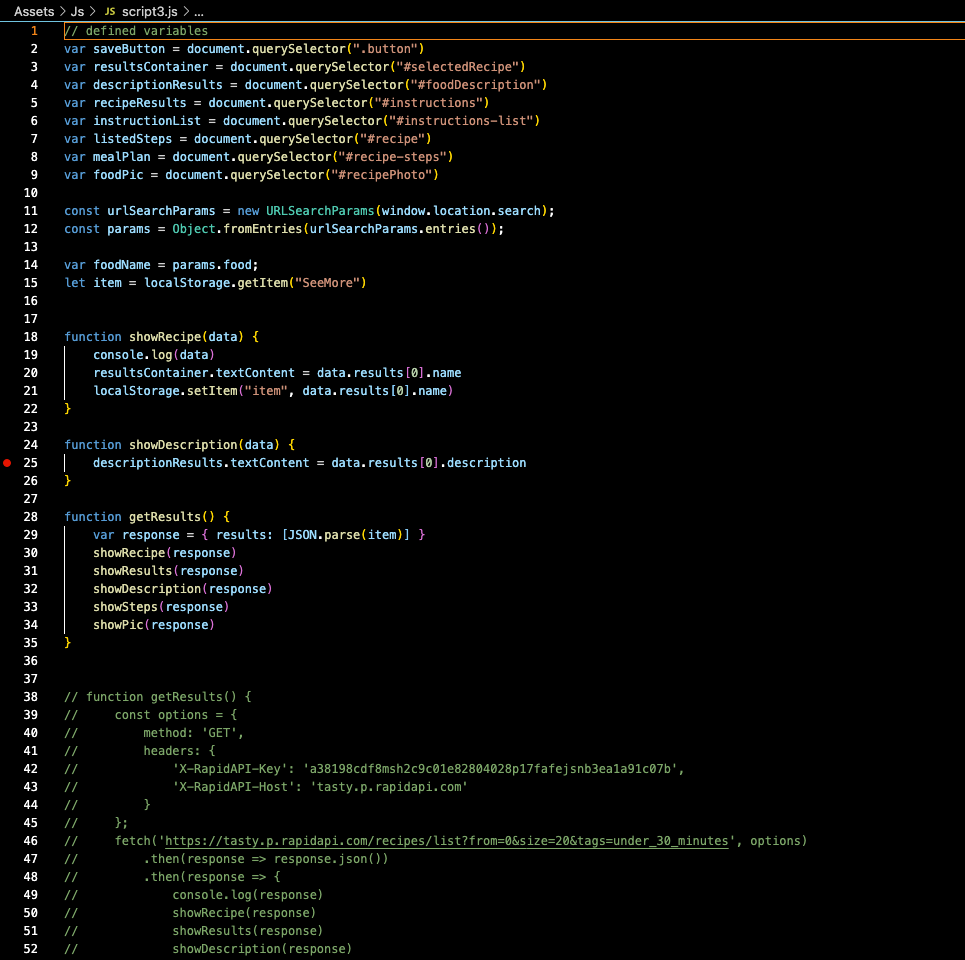This screenshot has height=960, width=965.
Task: Toggle a breakpoint next to line 46
Action: (8, 840)
